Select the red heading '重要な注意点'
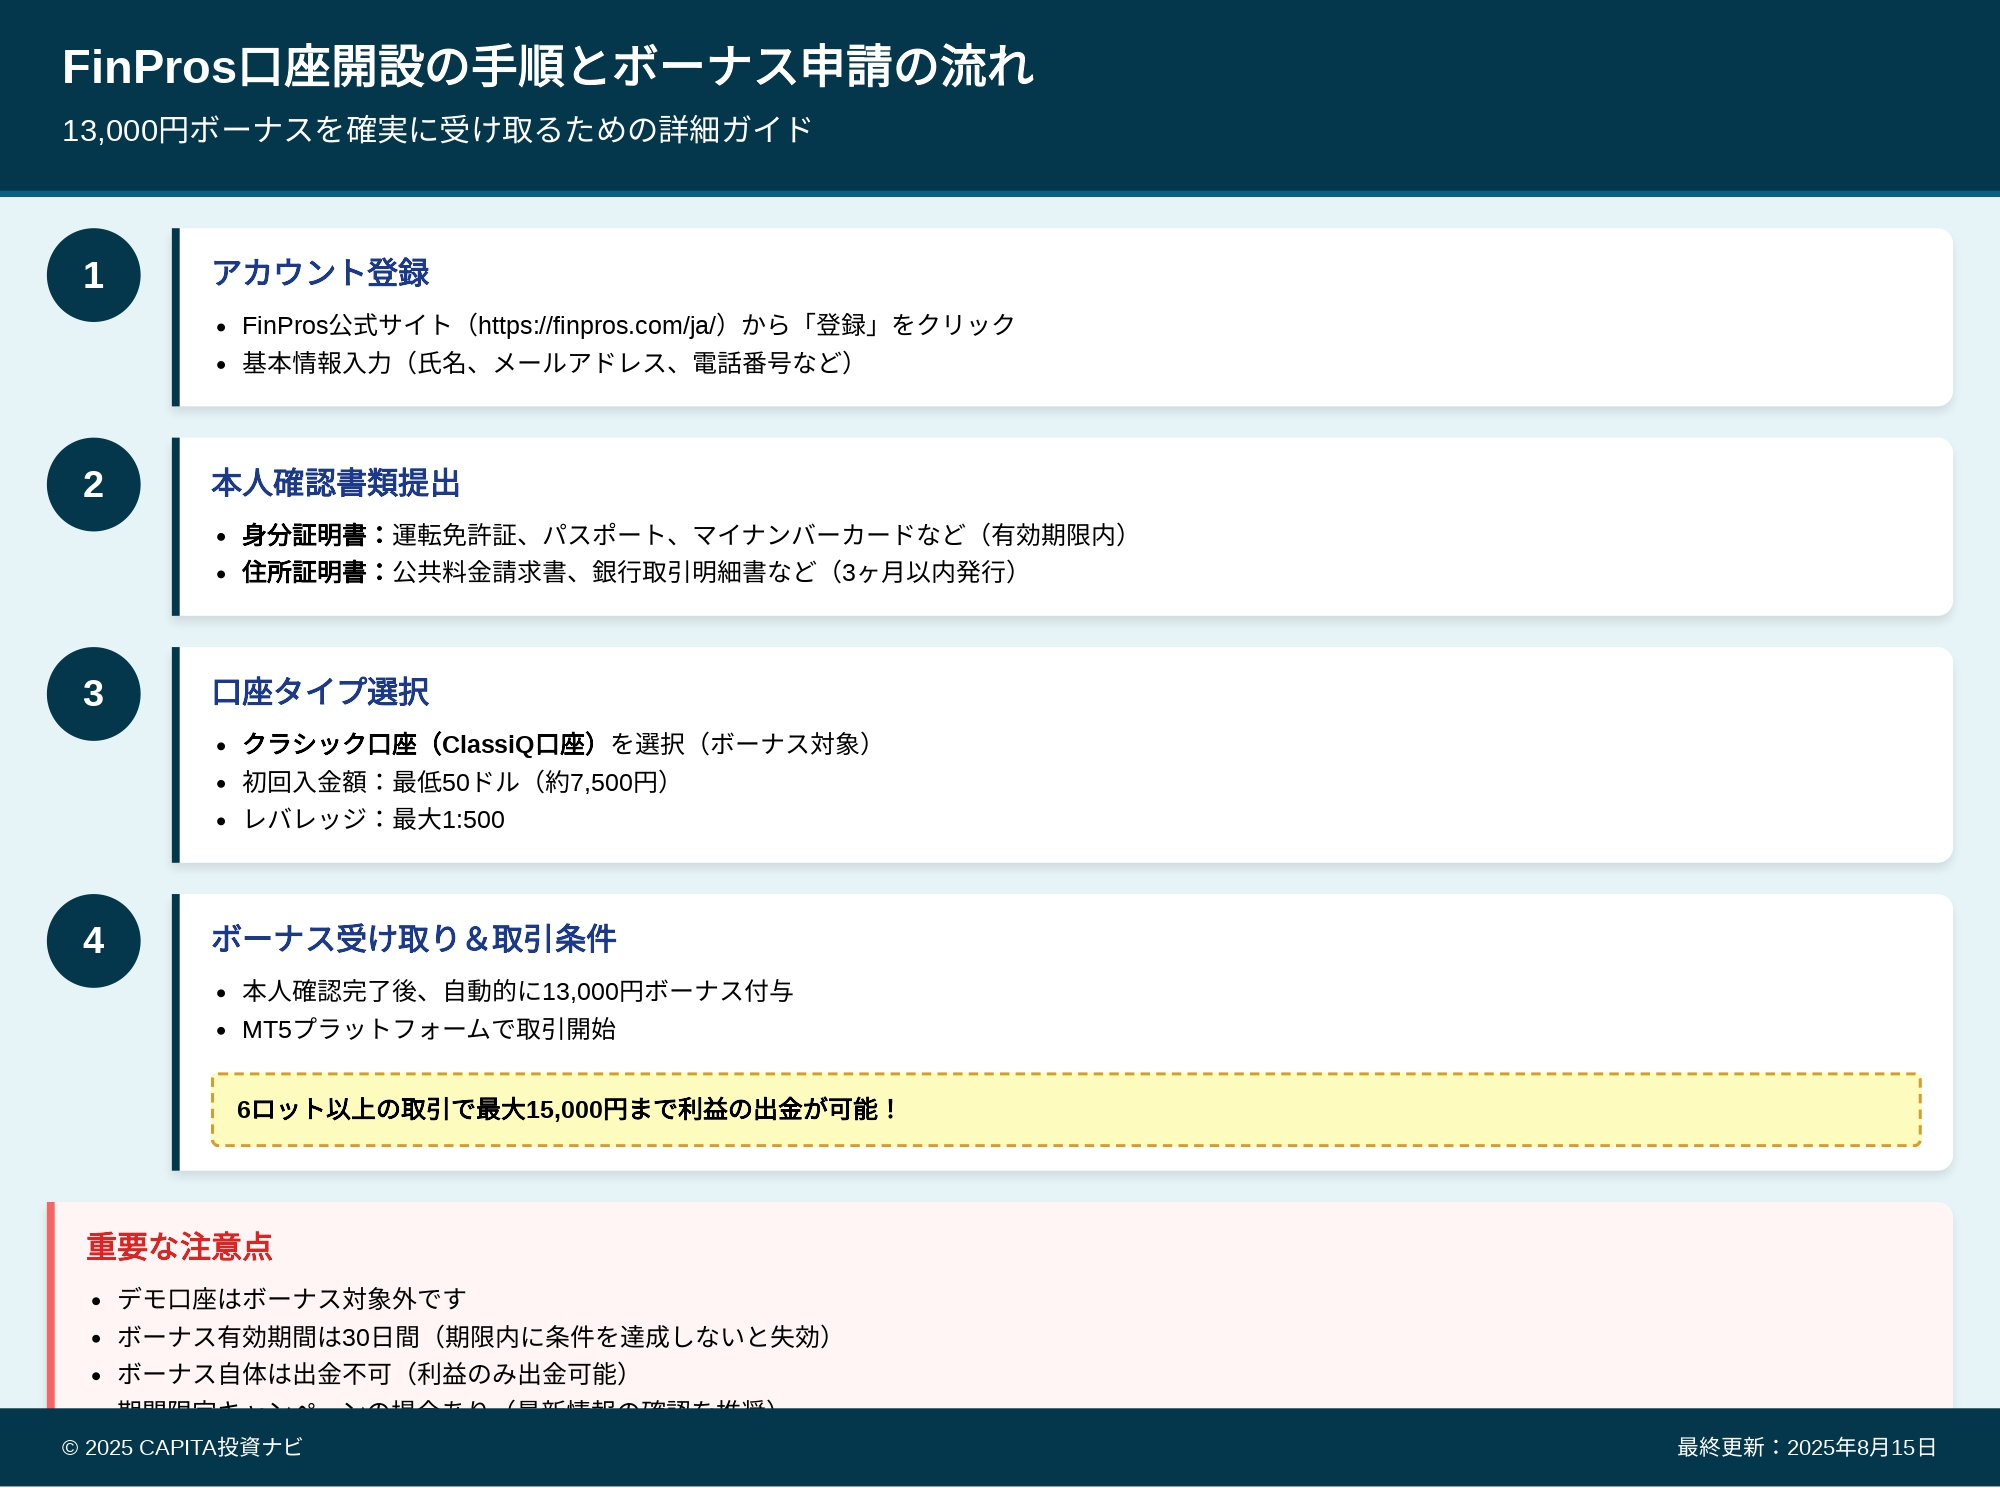2000x1488 pixels. [x=179, y=1247]
